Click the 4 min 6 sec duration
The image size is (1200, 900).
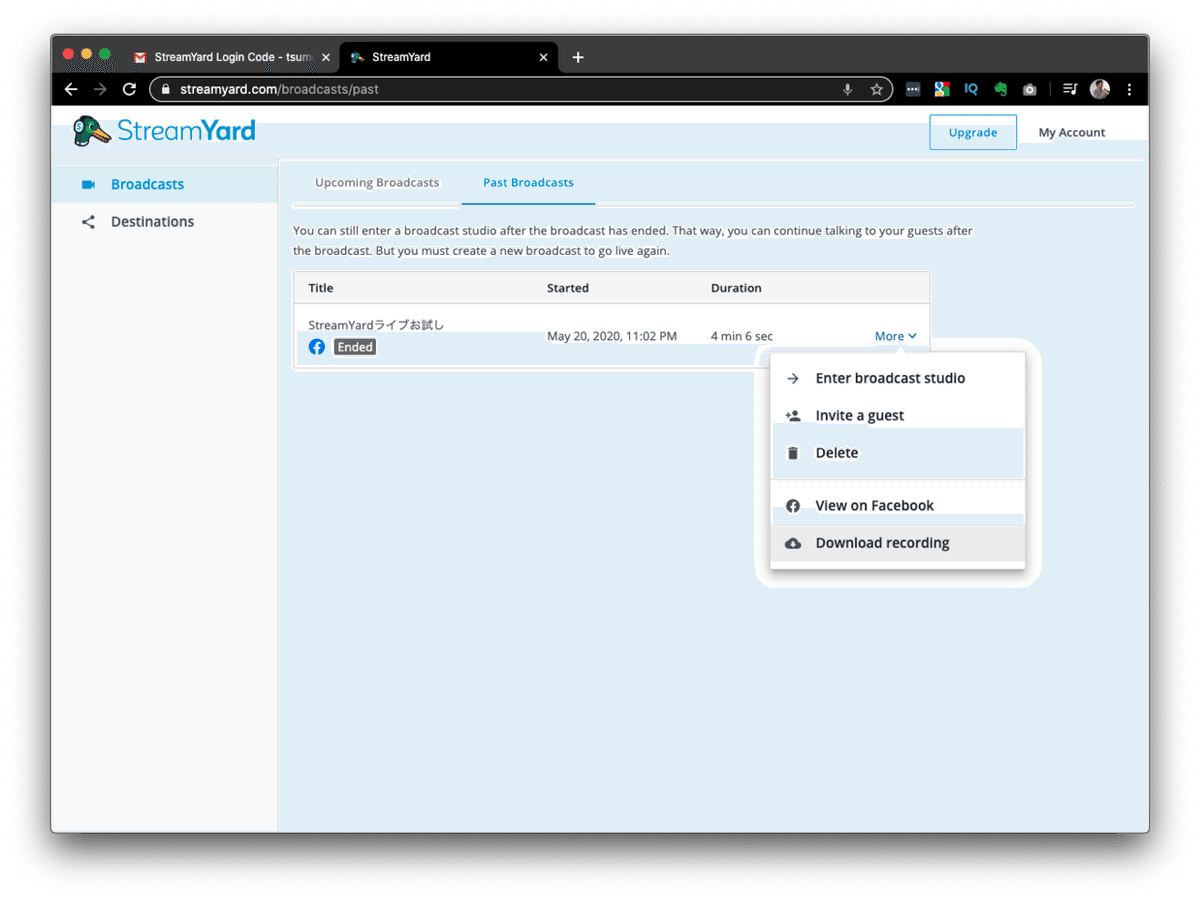coord(742,336)
